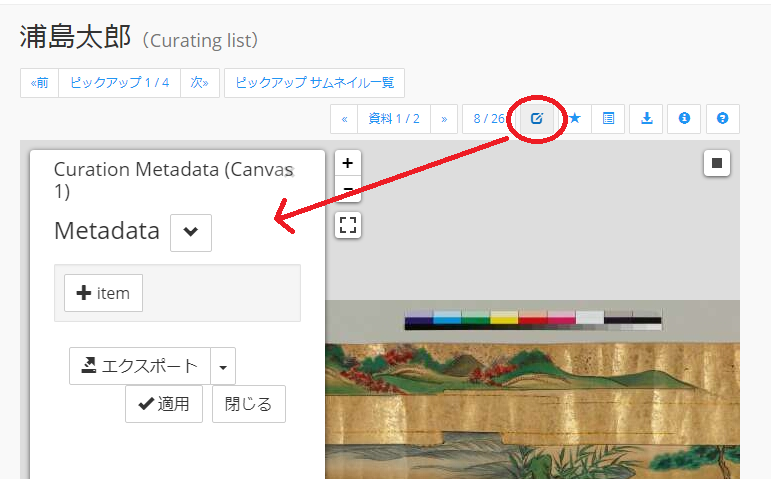The height and width of the screenshot is (479, 771).
Task: Open the info circle icon
Action: coord(684,119)
